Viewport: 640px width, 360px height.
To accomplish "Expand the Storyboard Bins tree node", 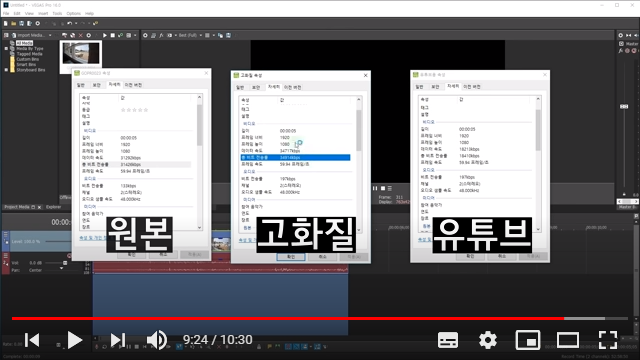I will tap(6, 70).
